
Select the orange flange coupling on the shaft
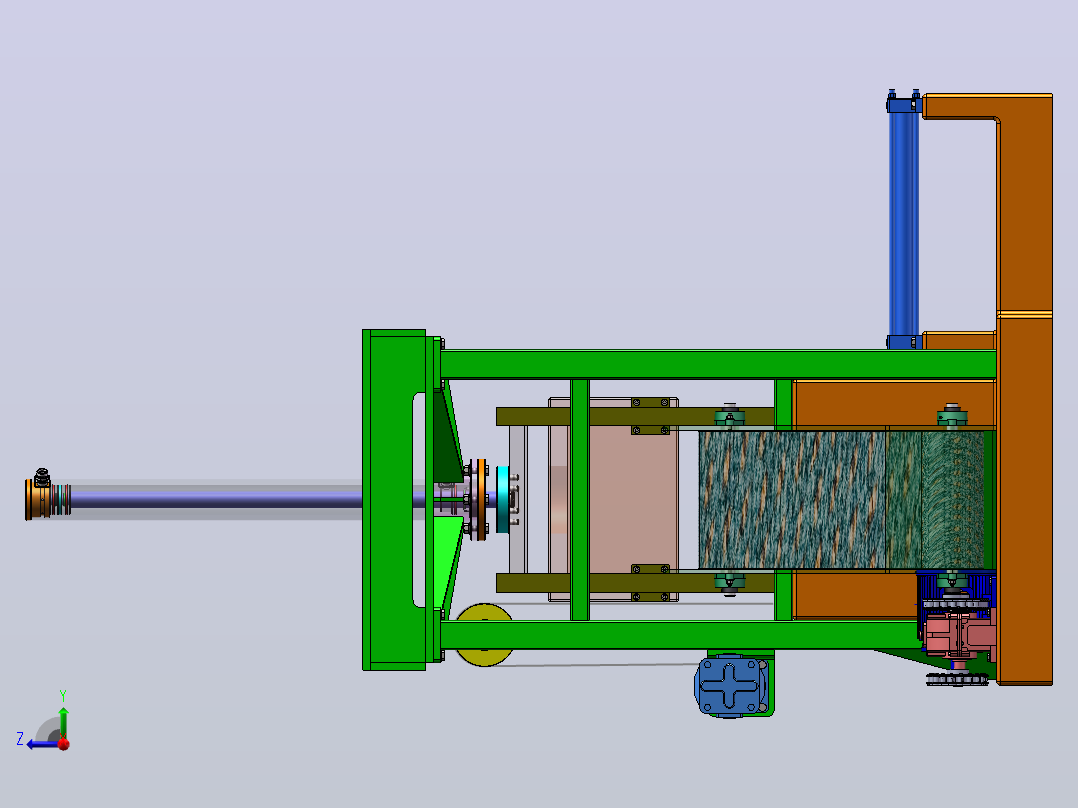[481, 499]
